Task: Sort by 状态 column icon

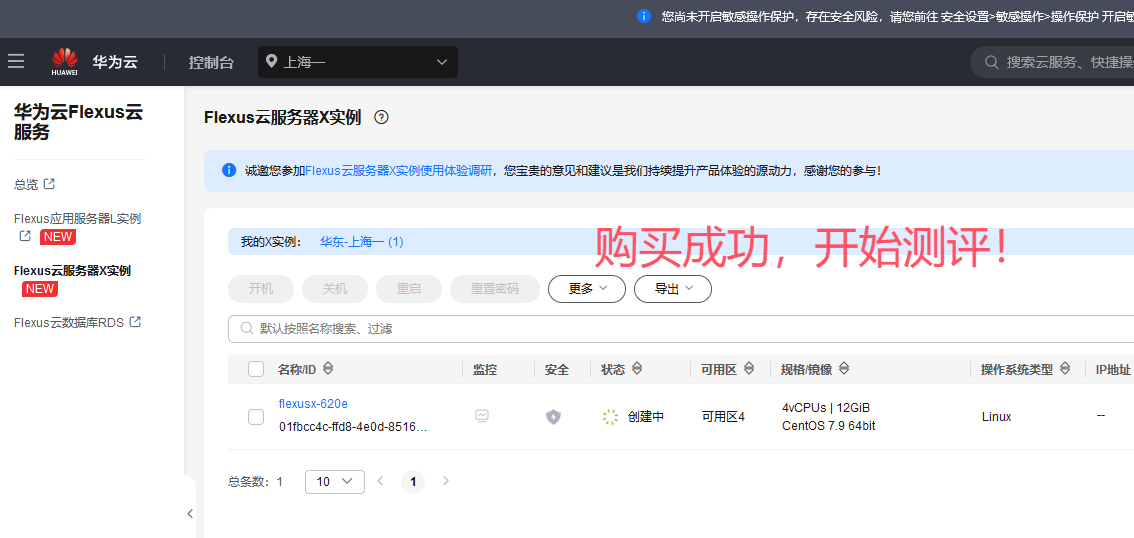Action: coord(636,369)
